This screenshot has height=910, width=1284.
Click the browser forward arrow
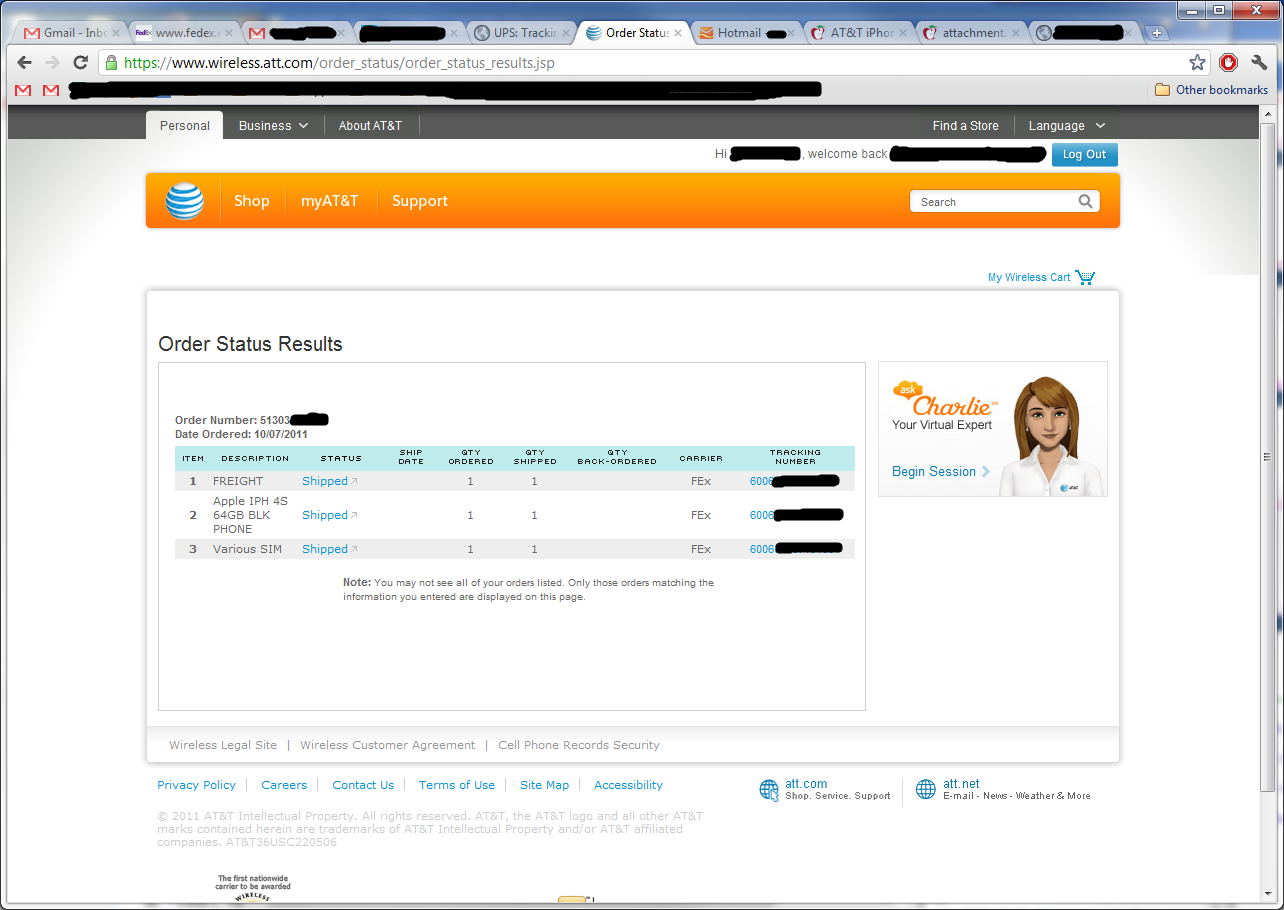tap(53, 63)
